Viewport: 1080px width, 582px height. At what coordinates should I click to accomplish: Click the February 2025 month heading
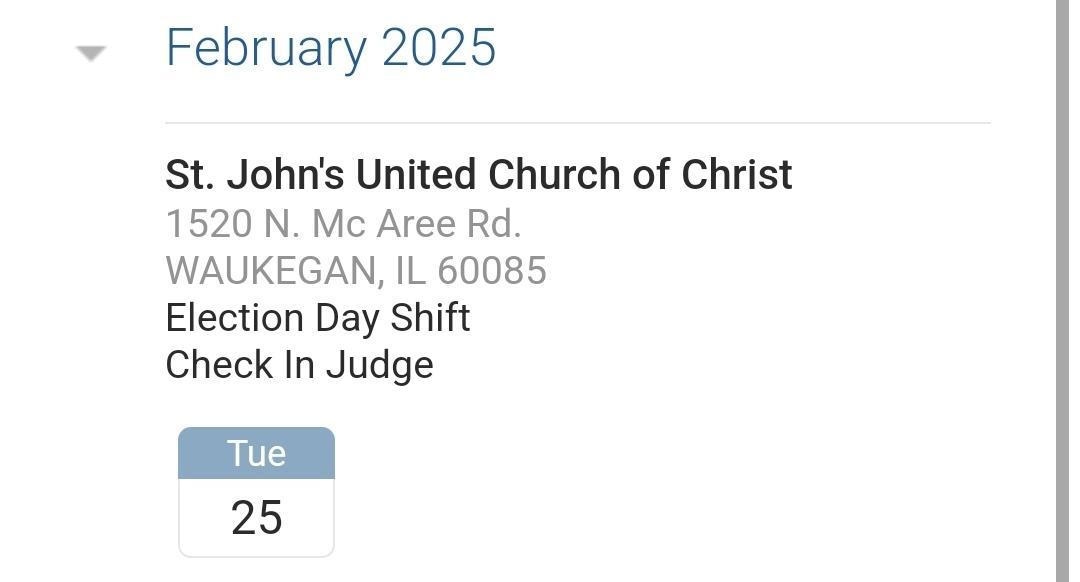tap(330, 48)
